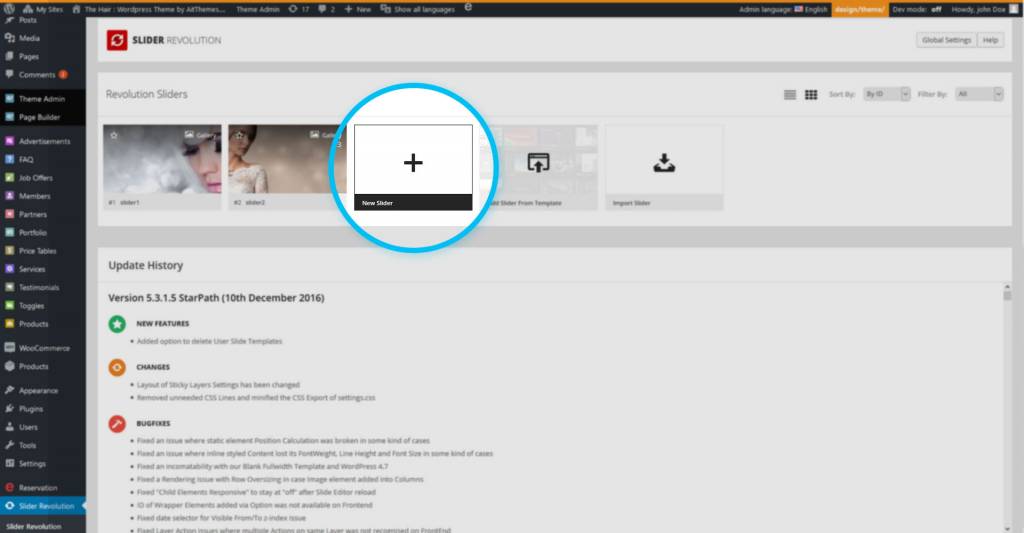This screenshot has height=533, width=1024.
Task: Click the Import Slider tile
Action: point(664,167)
